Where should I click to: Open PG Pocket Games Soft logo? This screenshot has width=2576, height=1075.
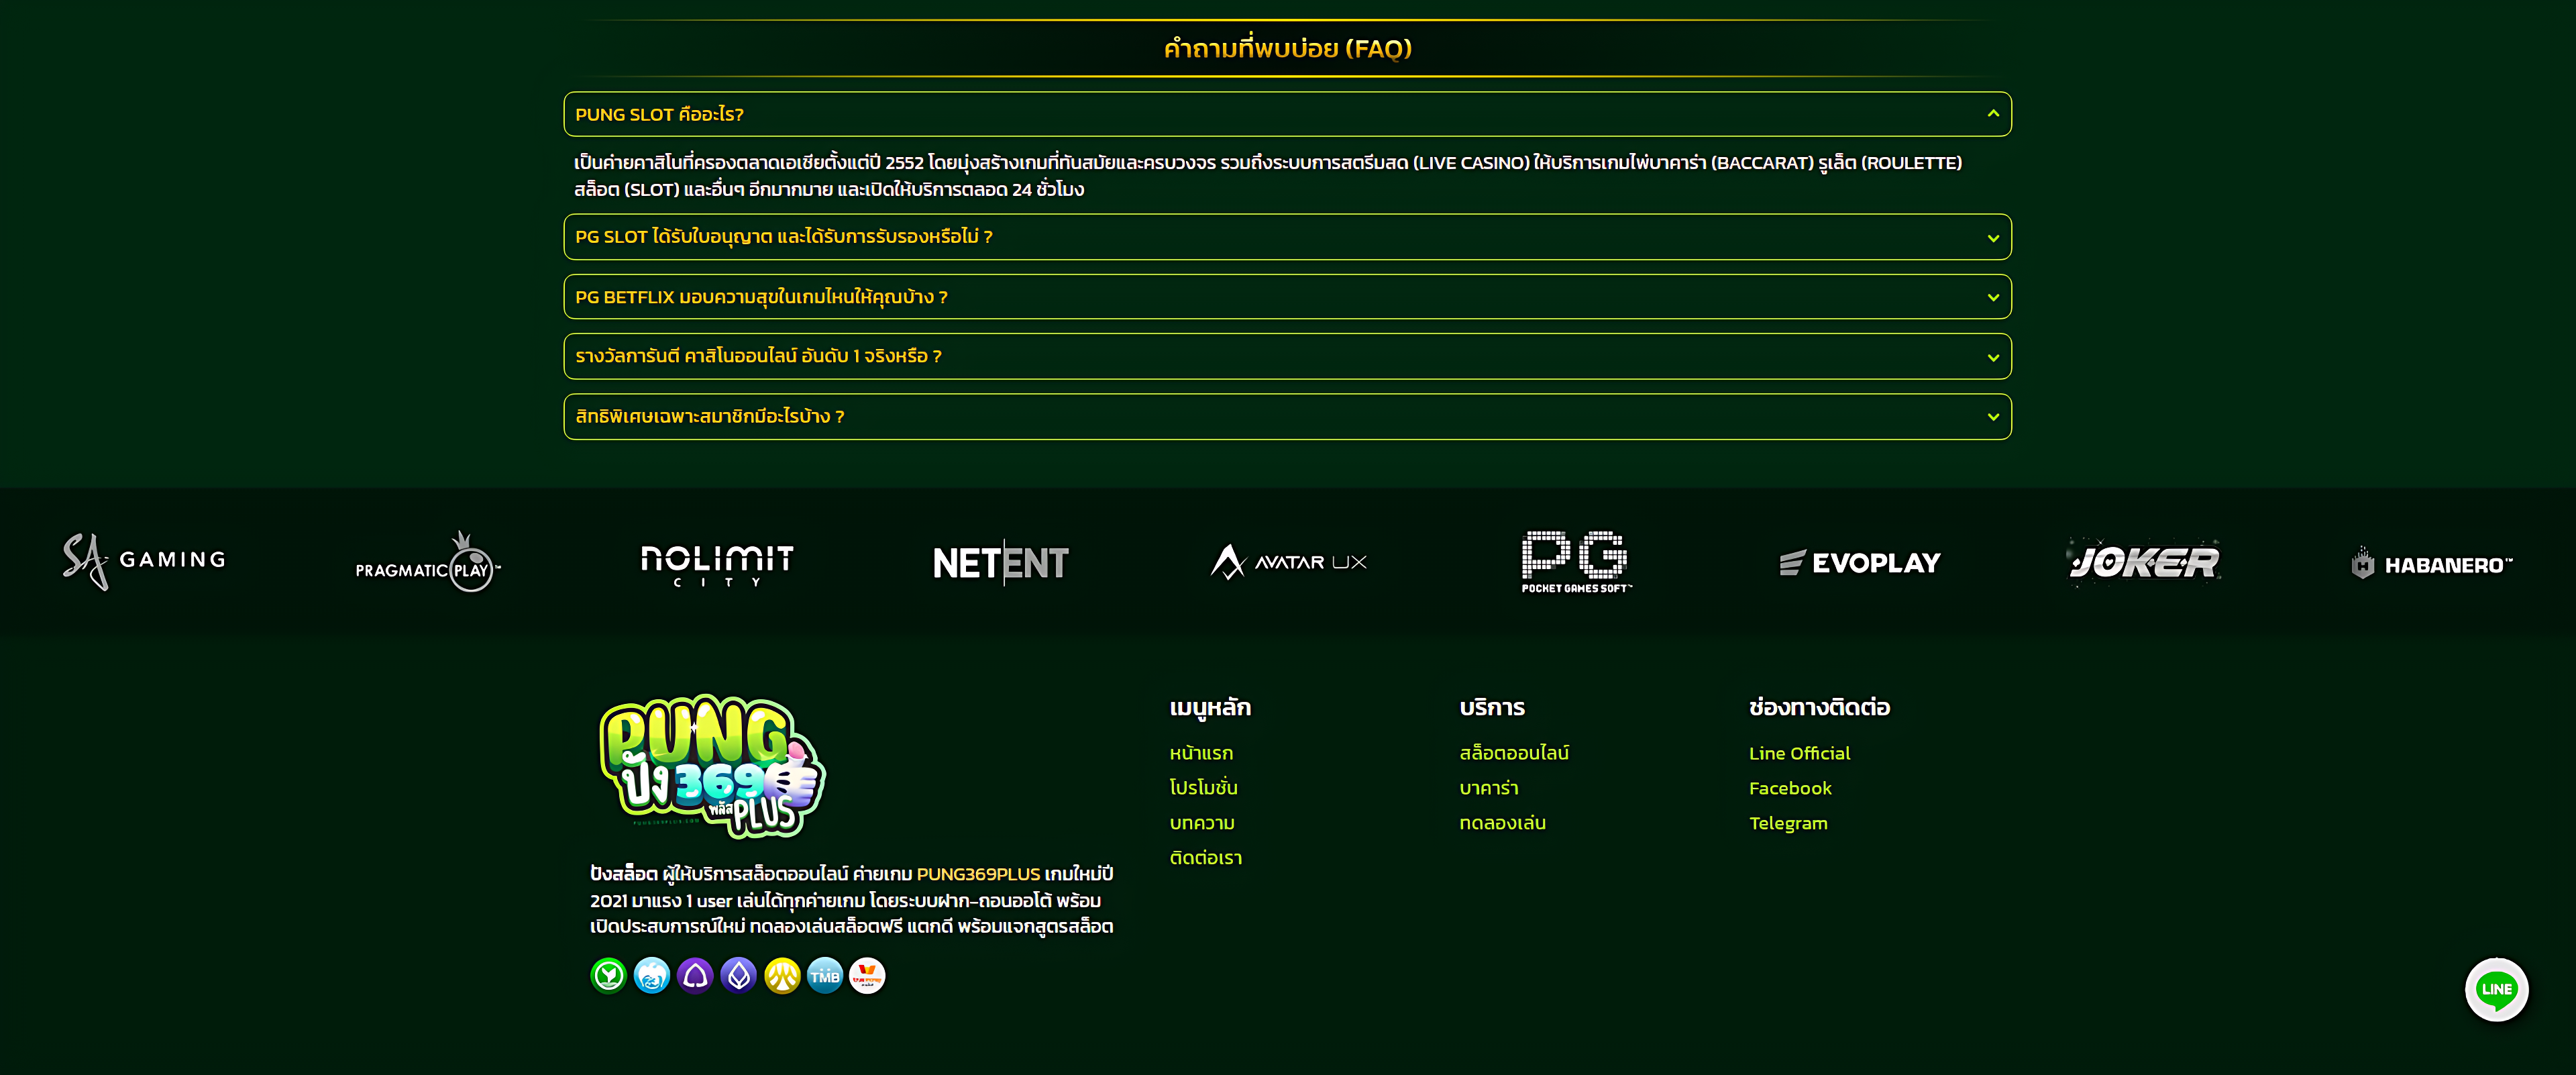(x=1576, y=562)
